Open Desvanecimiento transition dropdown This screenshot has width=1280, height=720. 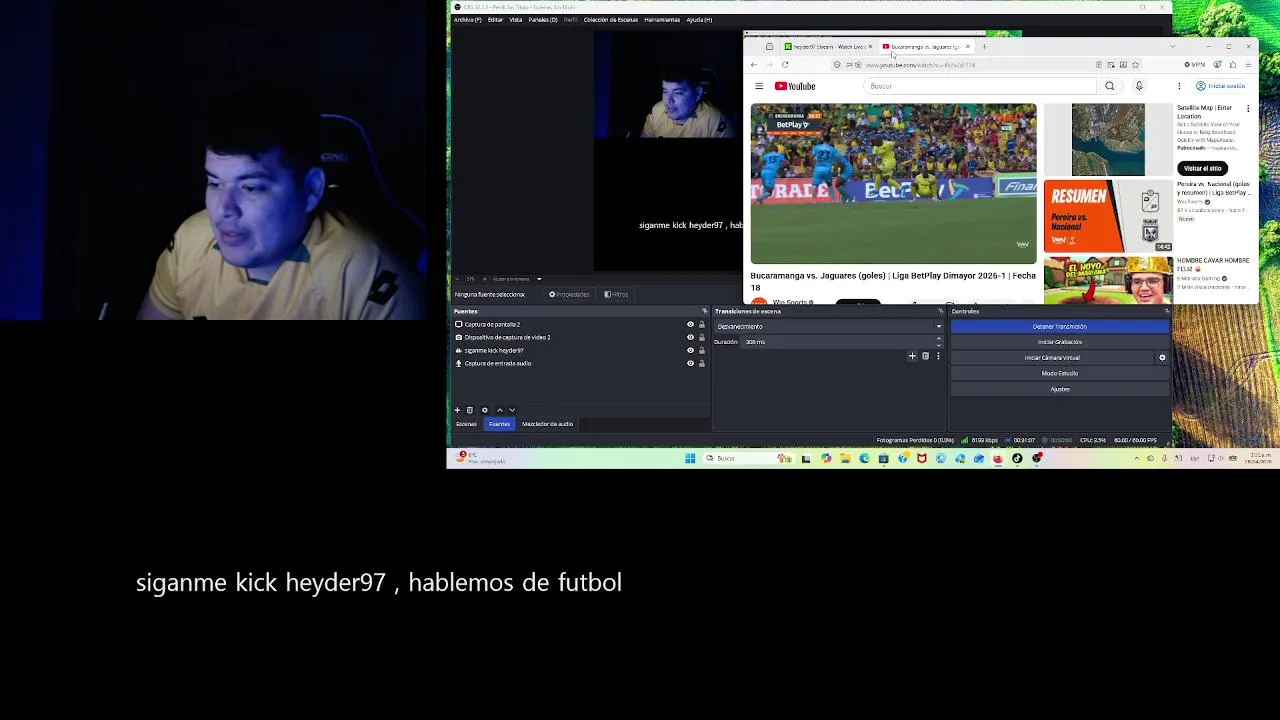click(x=829, y=326)
